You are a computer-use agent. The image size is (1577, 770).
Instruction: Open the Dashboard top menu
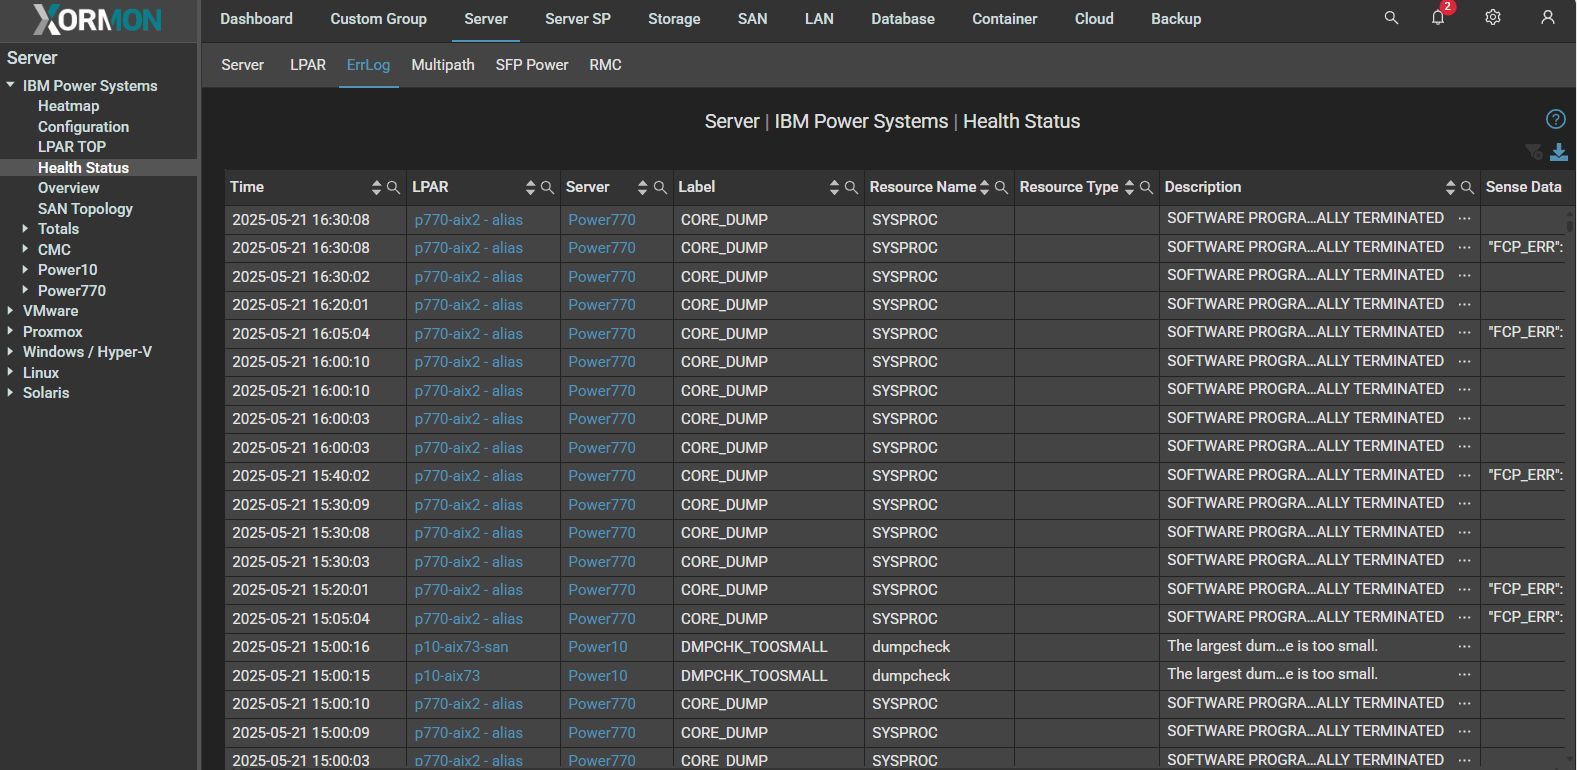256,19
